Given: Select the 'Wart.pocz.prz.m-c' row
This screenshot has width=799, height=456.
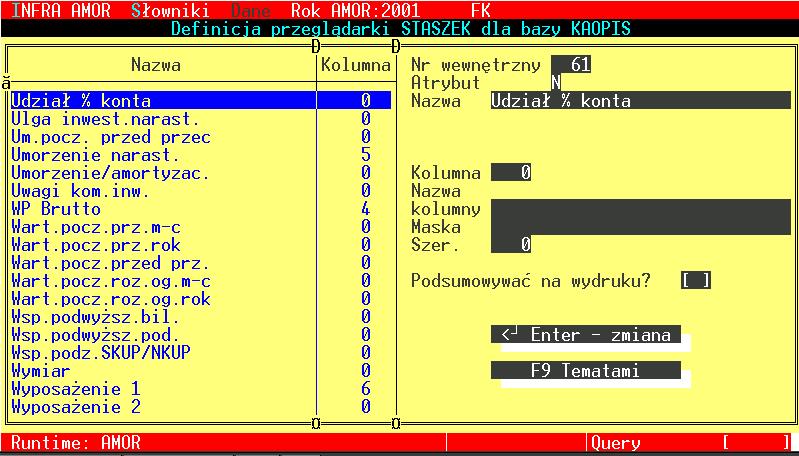Looking at the screenshot, I should point(201,227).
